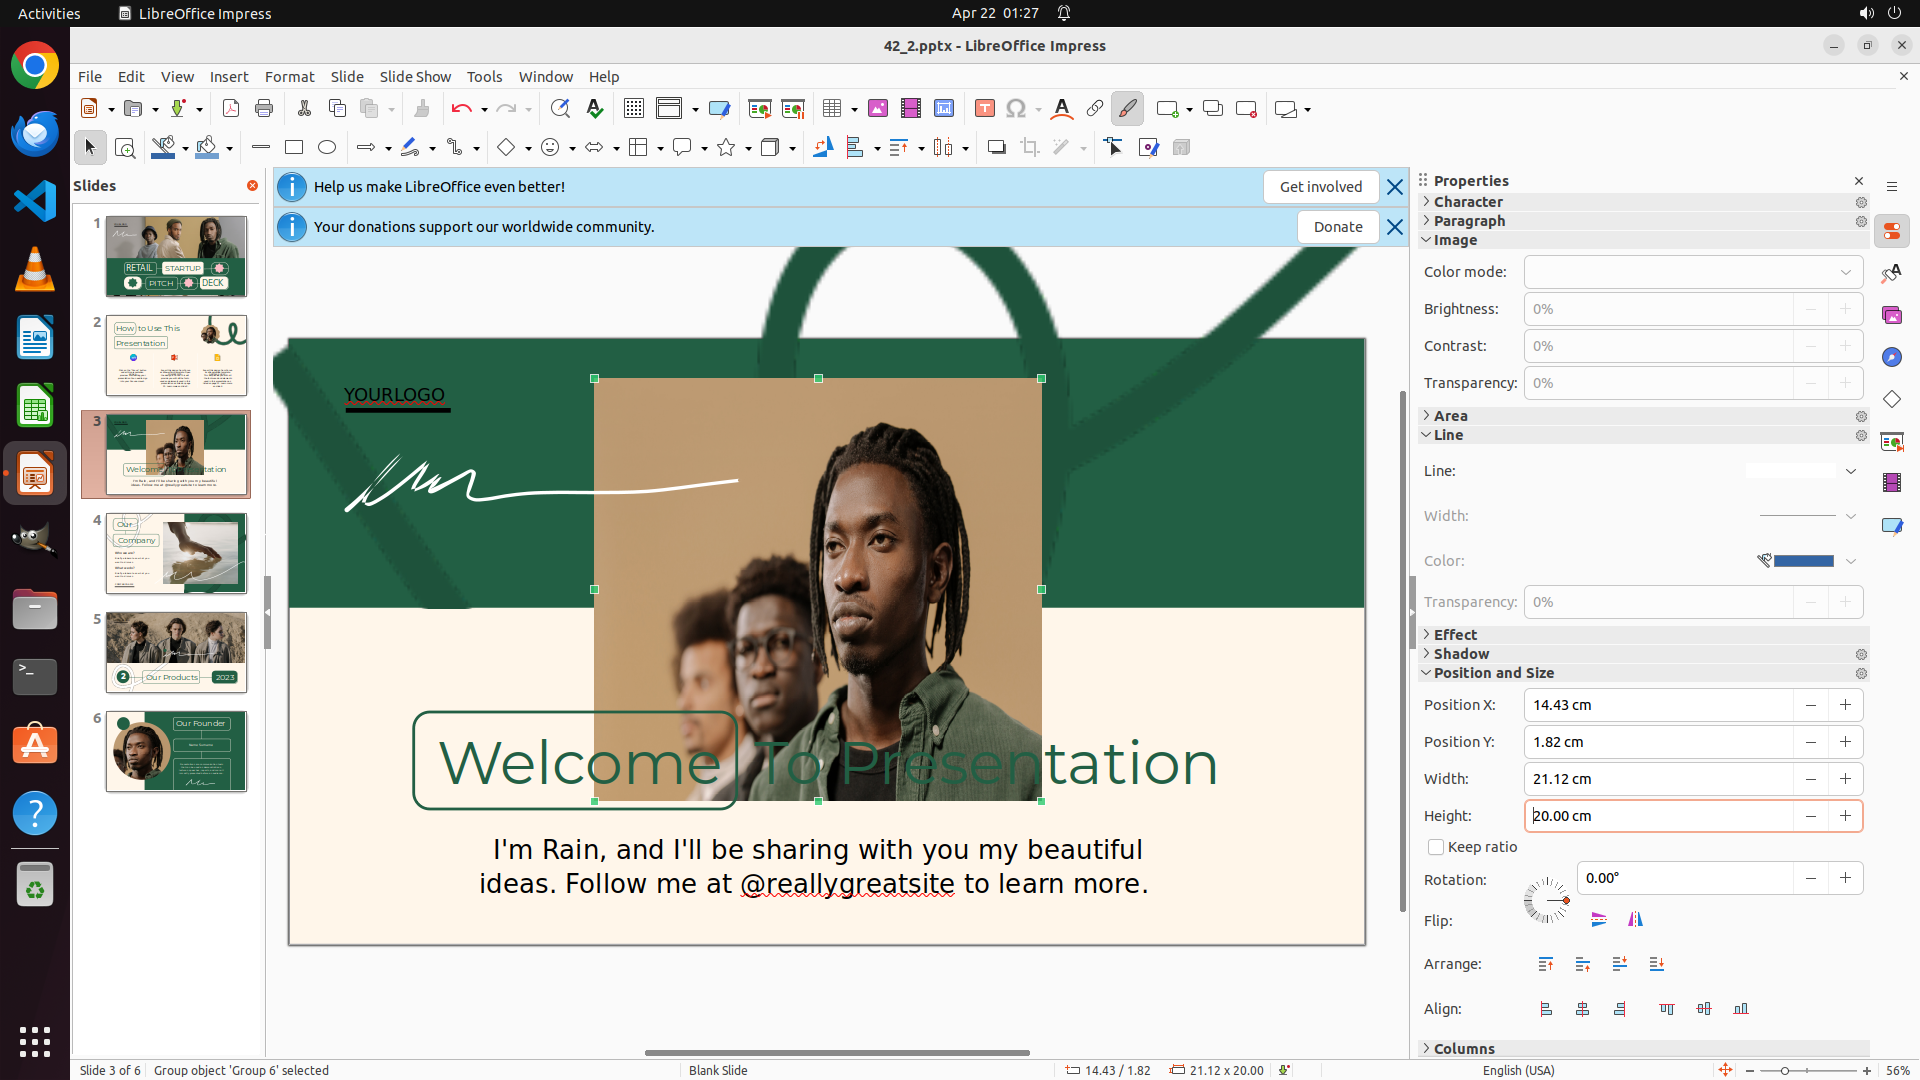Click the Crop Image tool icon
Image resolution: width=1920 pixels, height=1080 pixels.
click(1029, 148)
